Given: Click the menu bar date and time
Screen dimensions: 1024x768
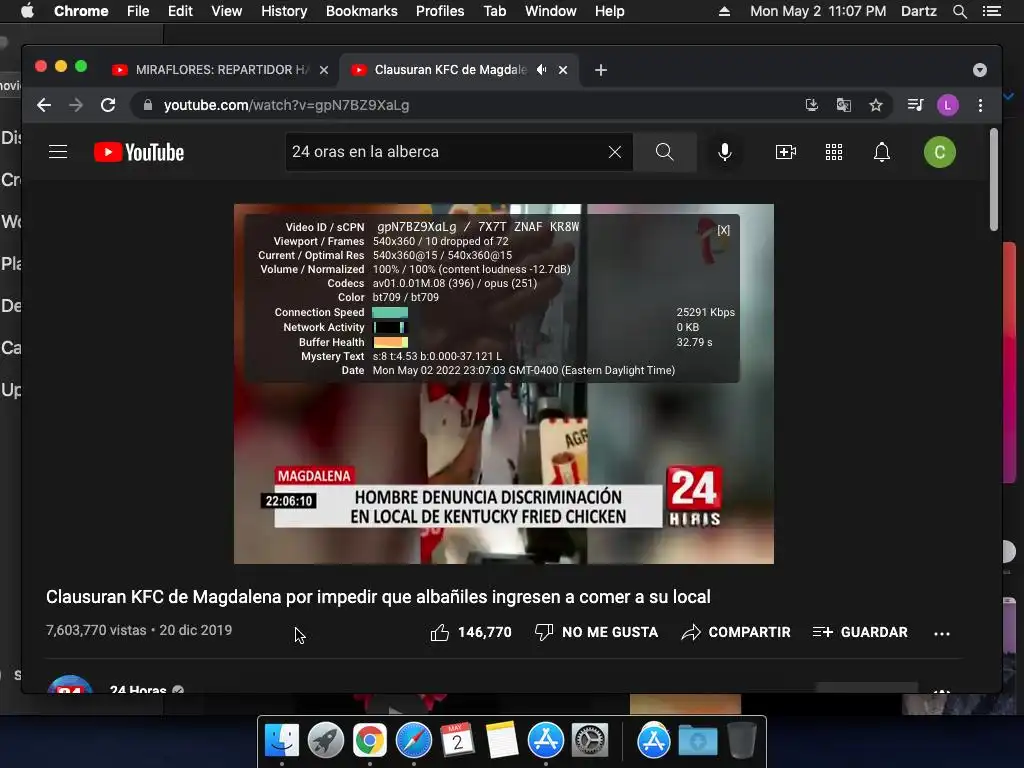Looking at the screenshot, I should tap(818, 11).
